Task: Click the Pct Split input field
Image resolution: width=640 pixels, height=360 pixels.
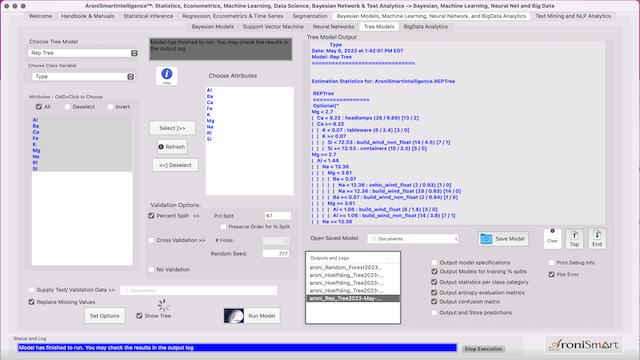Action: coord(278,216)
